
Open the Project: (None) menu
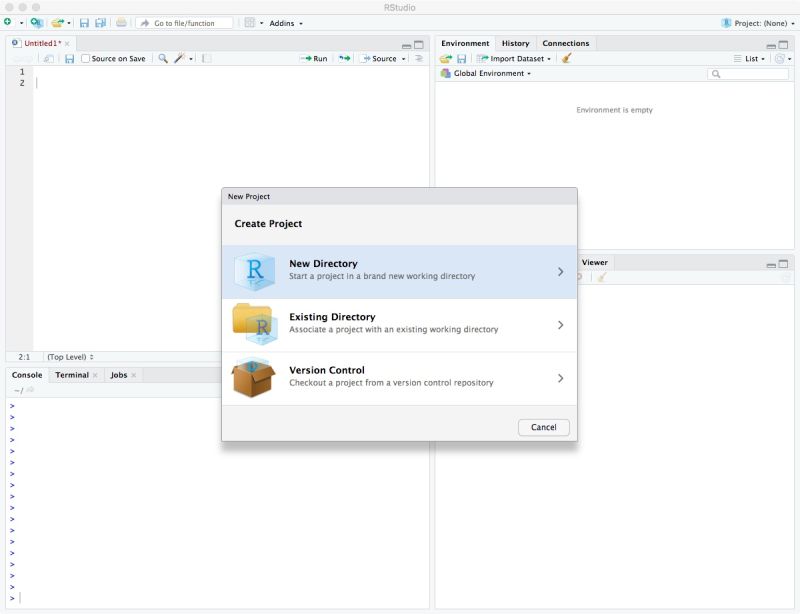[x=758, y=23]
